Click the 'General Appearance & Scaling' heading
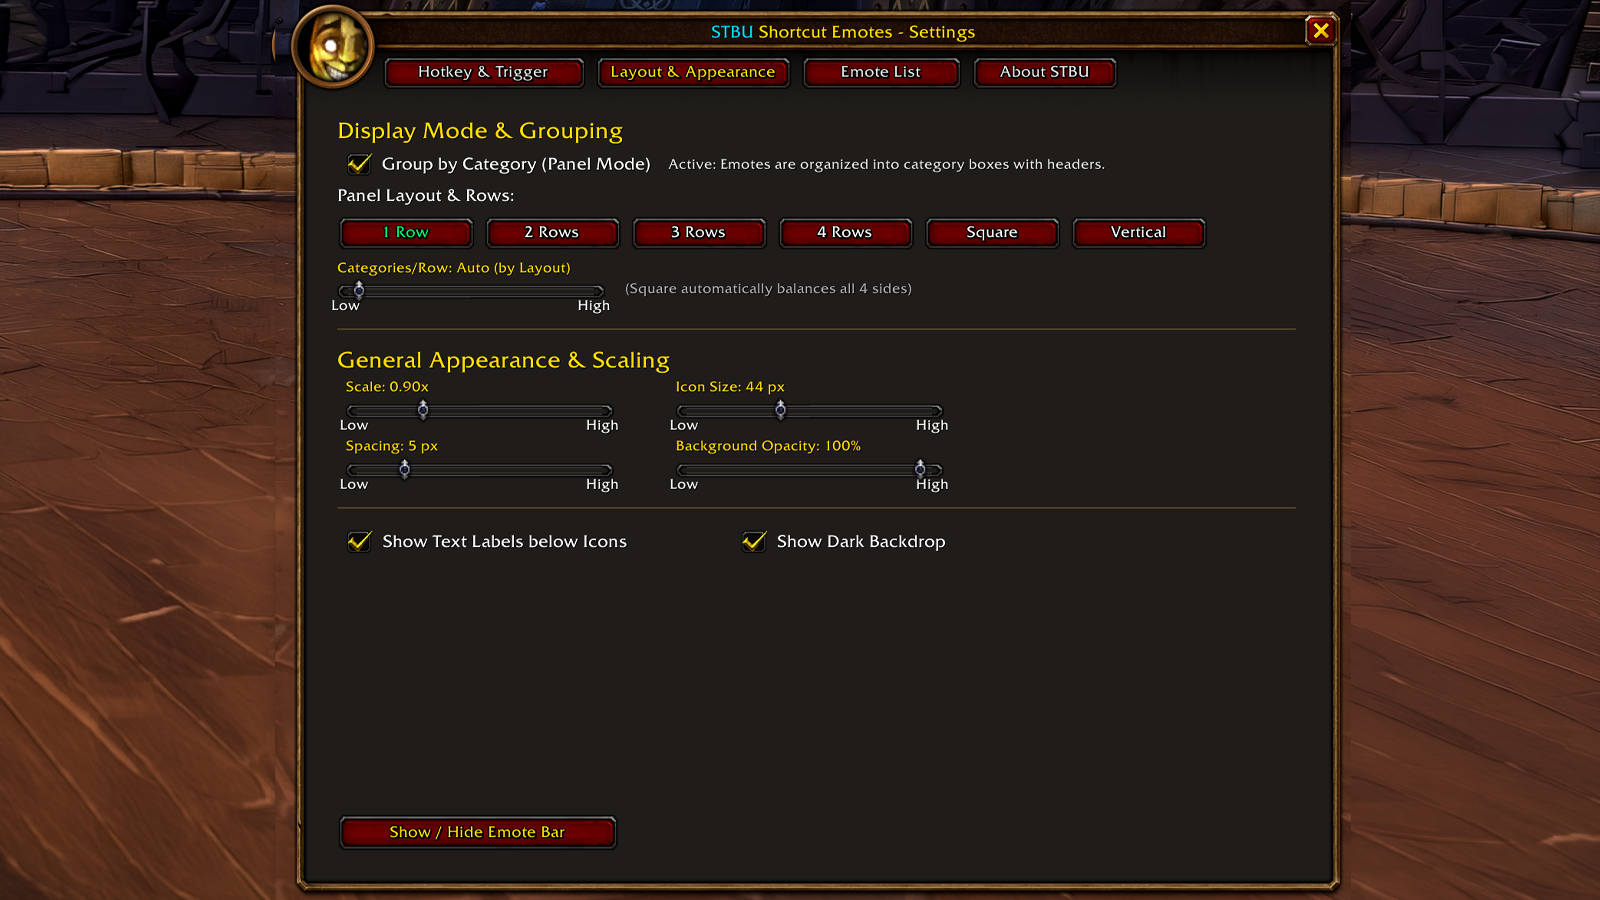The image size is (1600, 900). pyautogui.click(x=503, y=360)
